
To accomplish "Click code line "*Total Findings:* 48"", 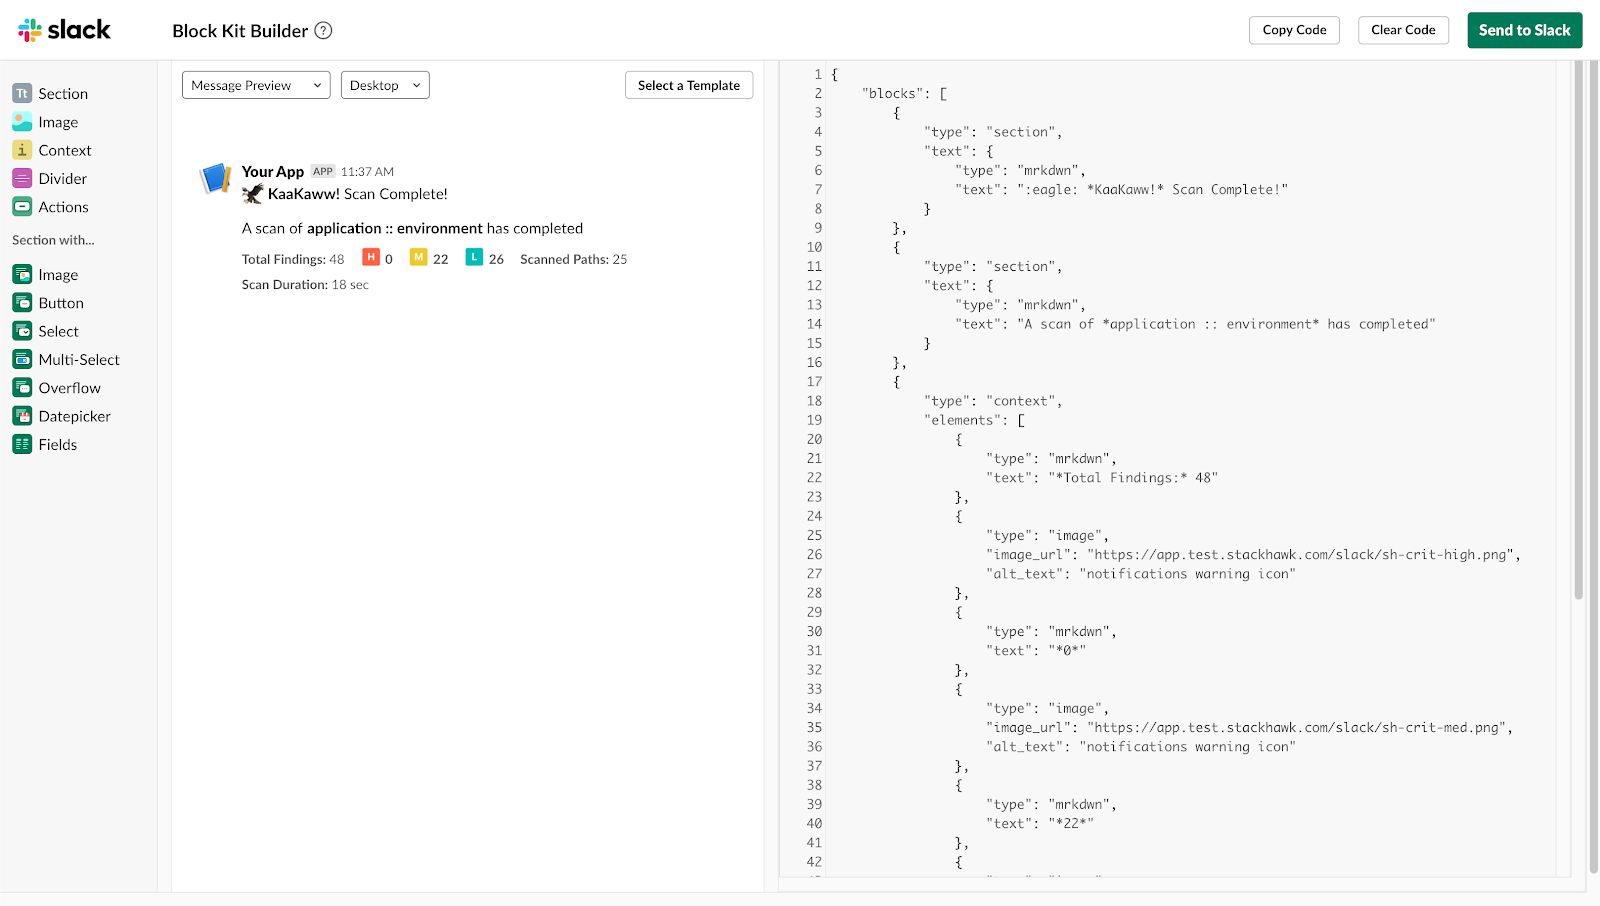I will pos(1102,477).
